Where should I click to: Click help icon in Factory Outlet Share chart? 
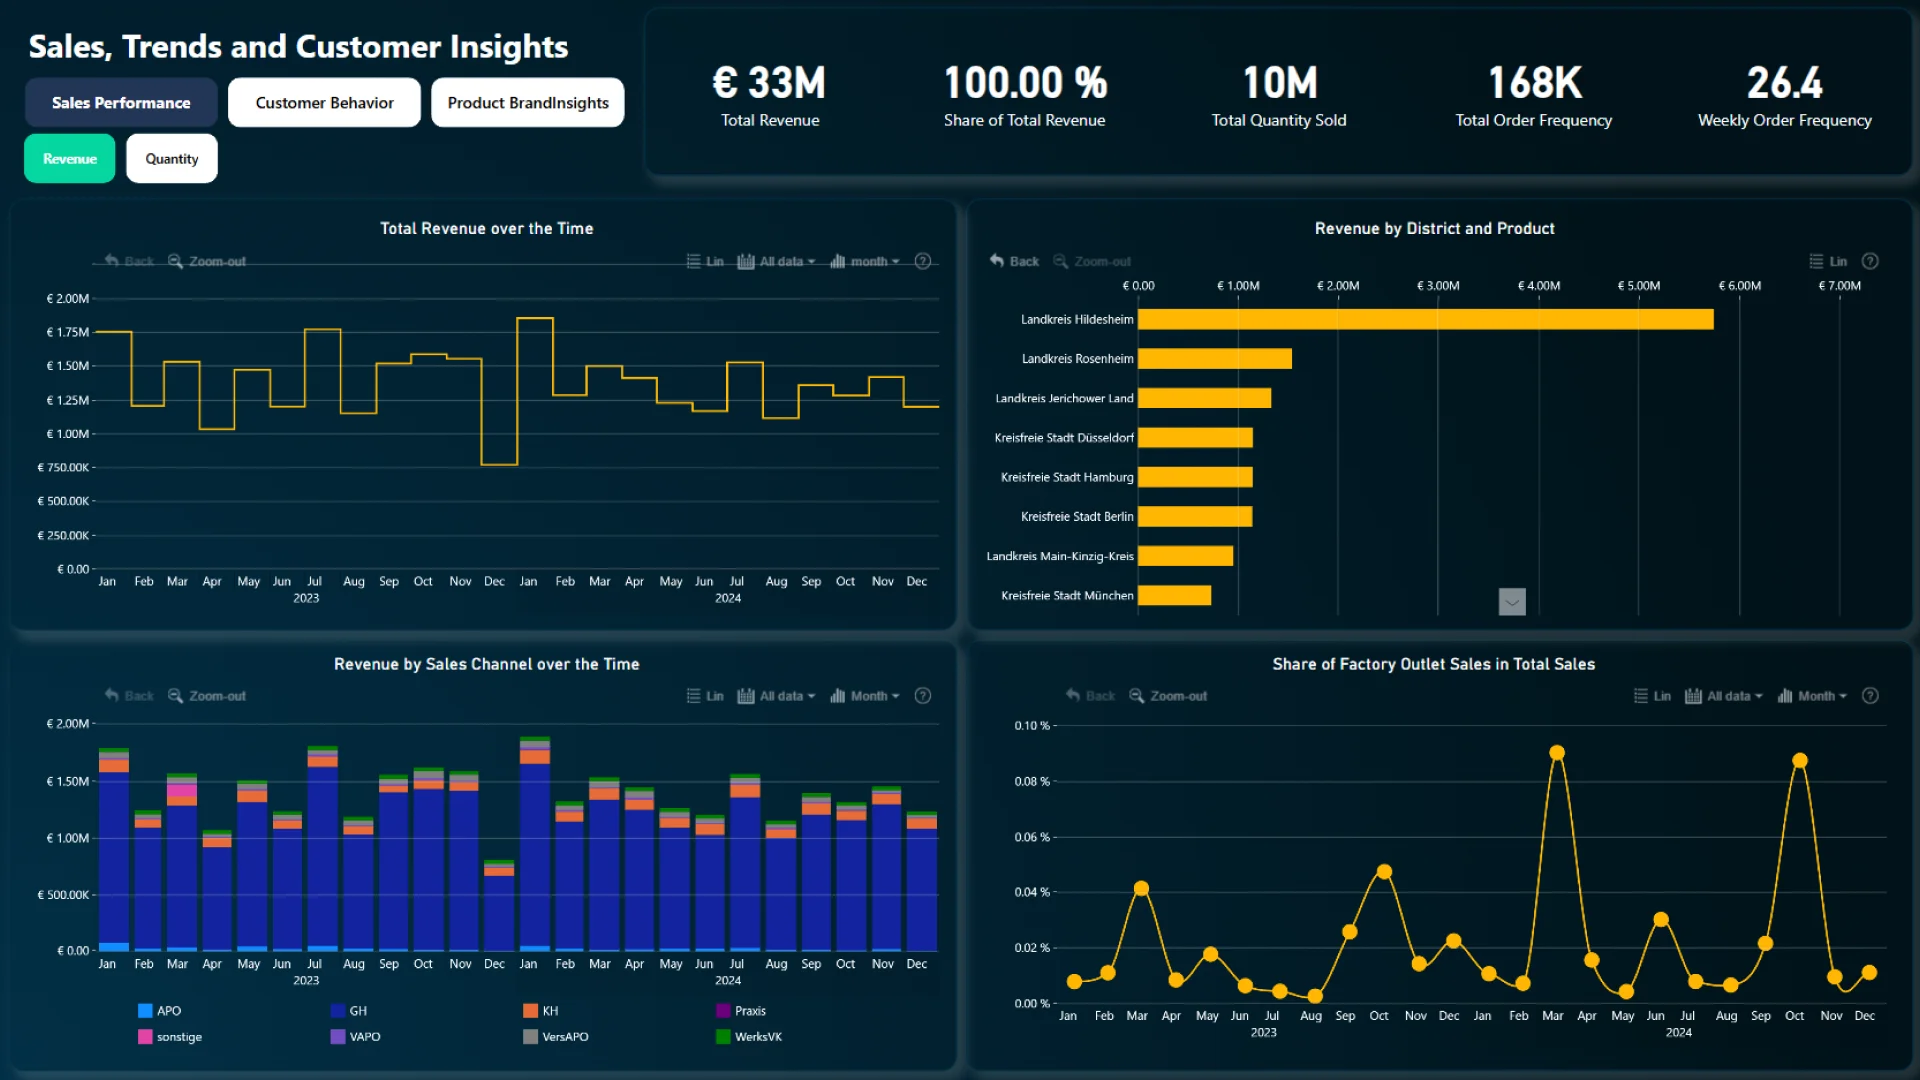click(1870, 696)
